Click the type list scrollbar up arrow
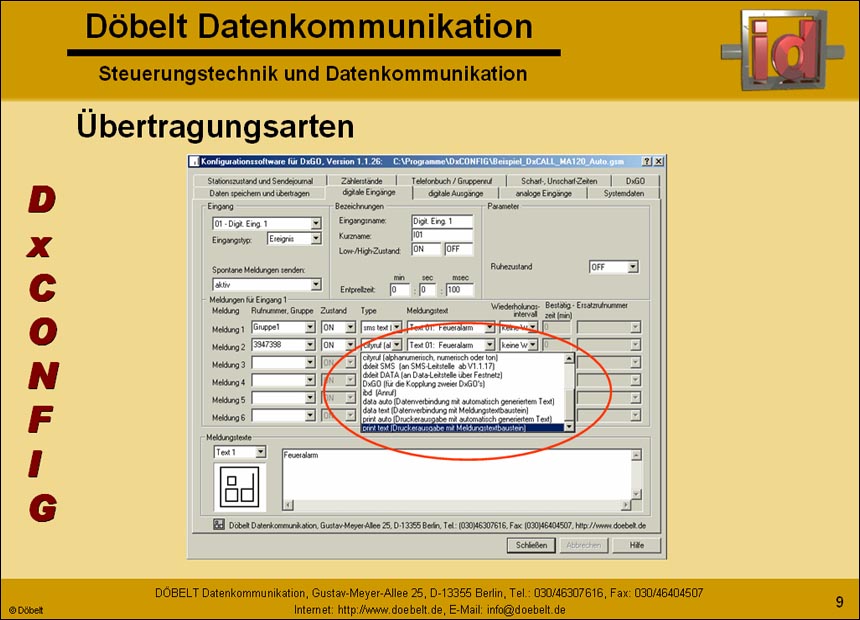Image resolution: width=860 pixels, height=620 pixels. point(569,358)
